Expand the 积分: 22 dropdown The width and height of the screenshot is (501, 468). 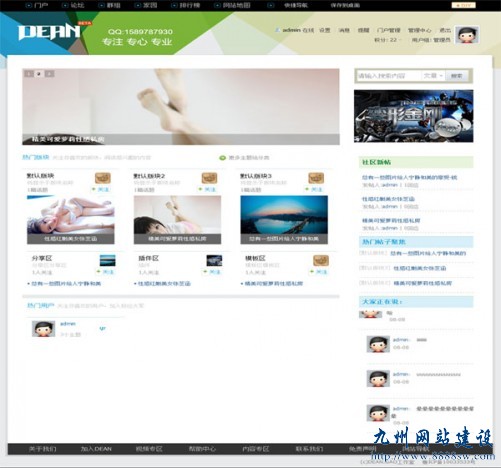click(x=387, y=40)
